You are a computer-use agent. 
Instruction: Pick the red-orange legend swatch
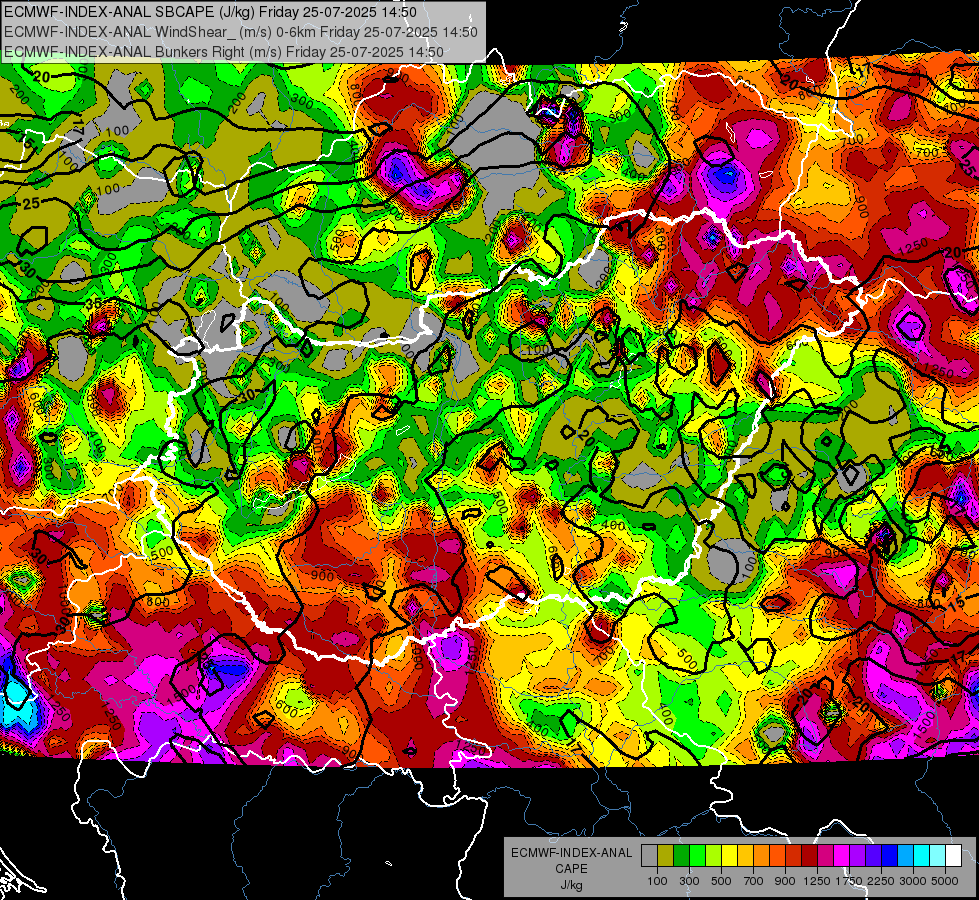(x=777, y=856)
